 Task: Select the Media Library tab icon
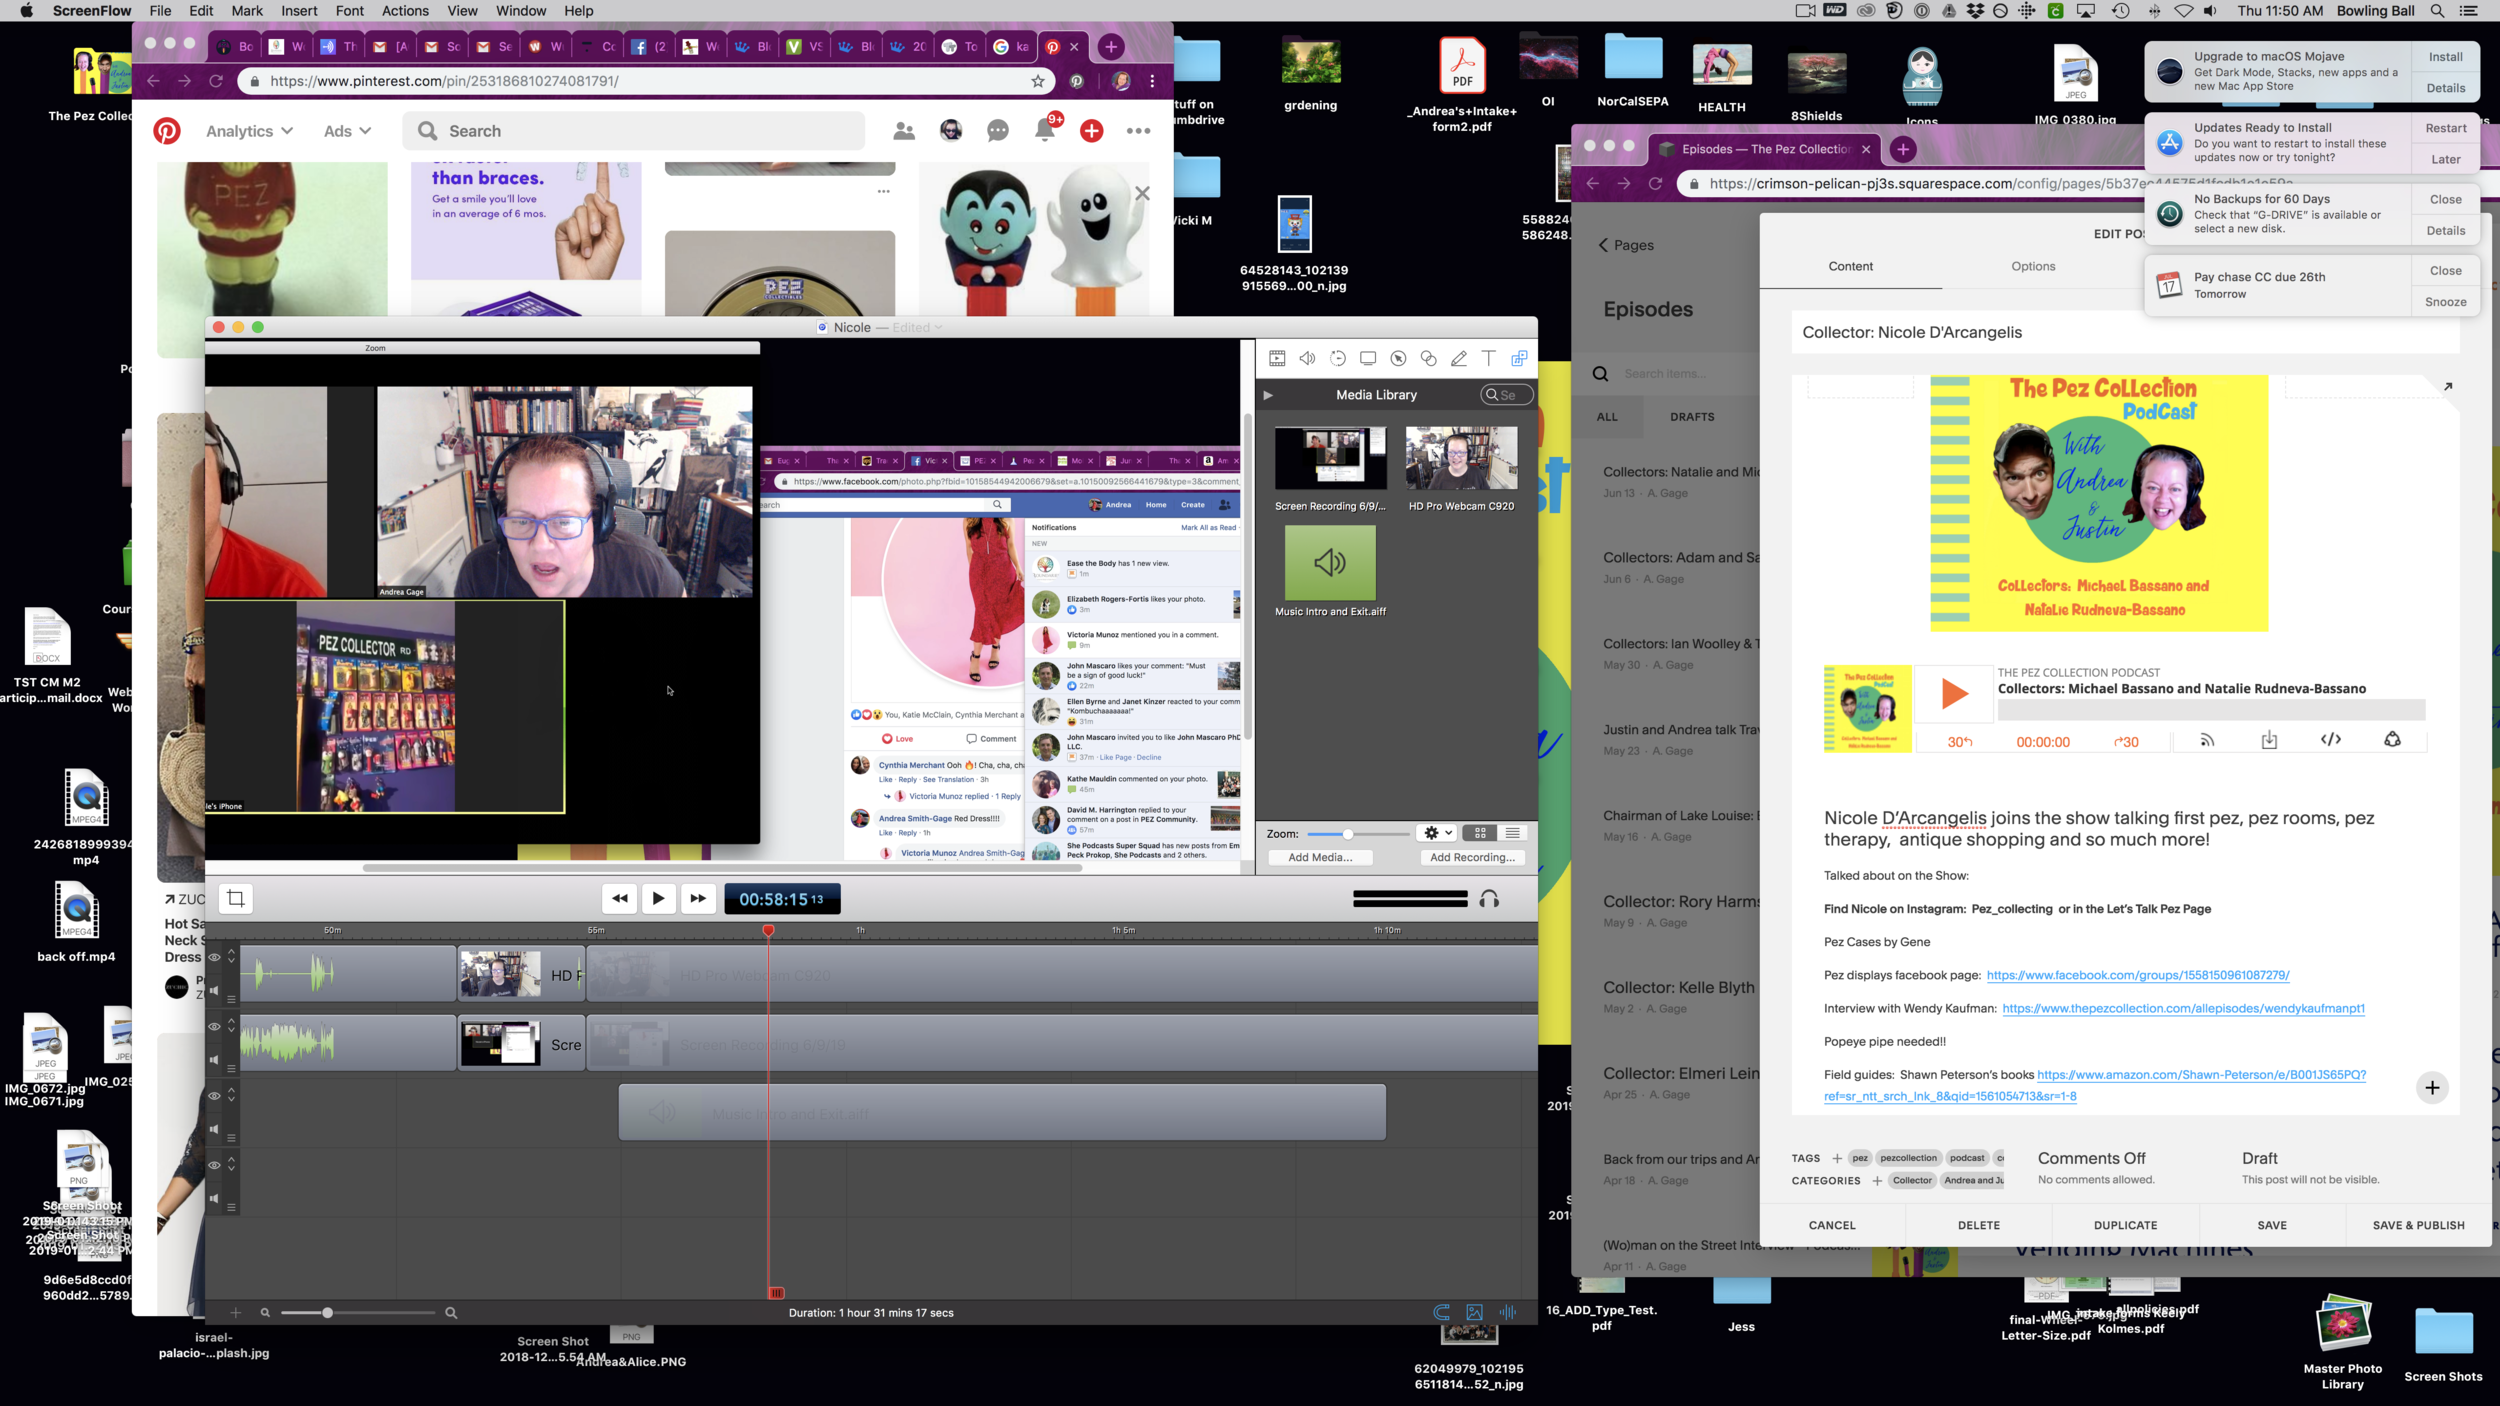click(1519, 358)
